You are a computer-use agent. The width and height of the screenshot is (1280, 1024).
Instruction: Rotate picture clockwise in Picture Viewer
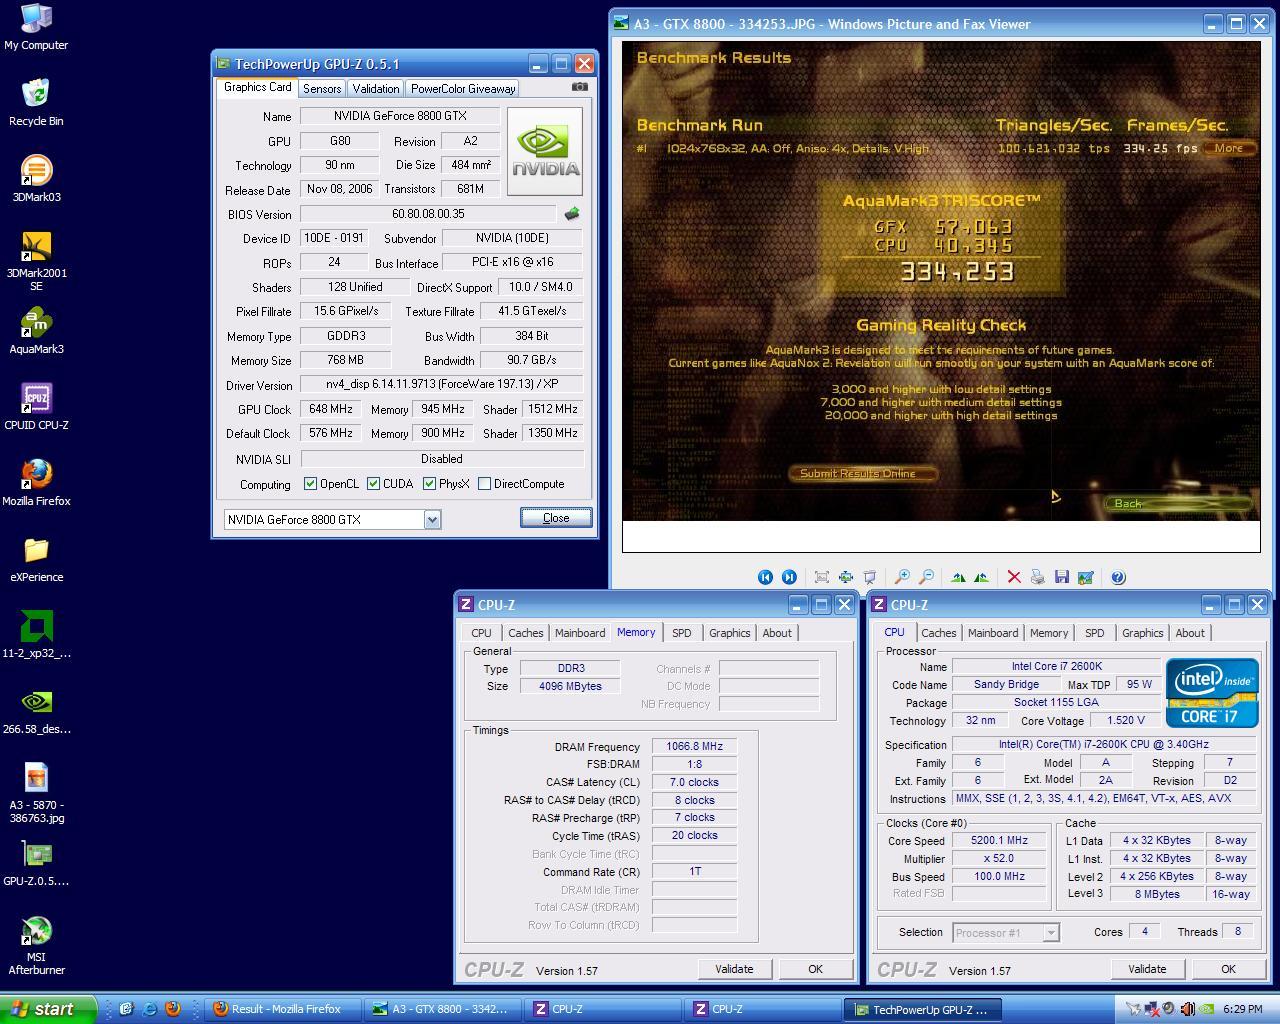pyautogui.click(x=958, y=577)
